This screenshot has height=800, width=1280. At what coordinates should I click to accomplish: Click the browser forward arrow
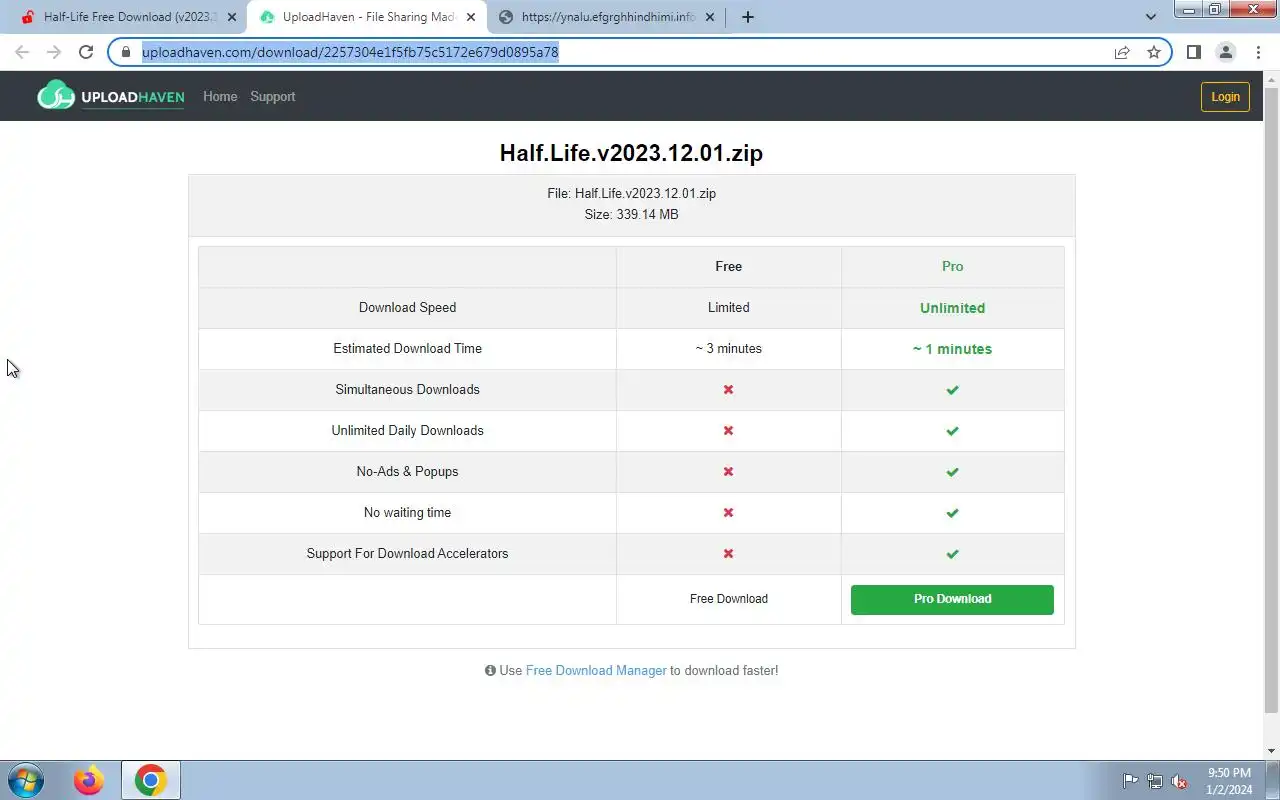click(x=54, y=52)
